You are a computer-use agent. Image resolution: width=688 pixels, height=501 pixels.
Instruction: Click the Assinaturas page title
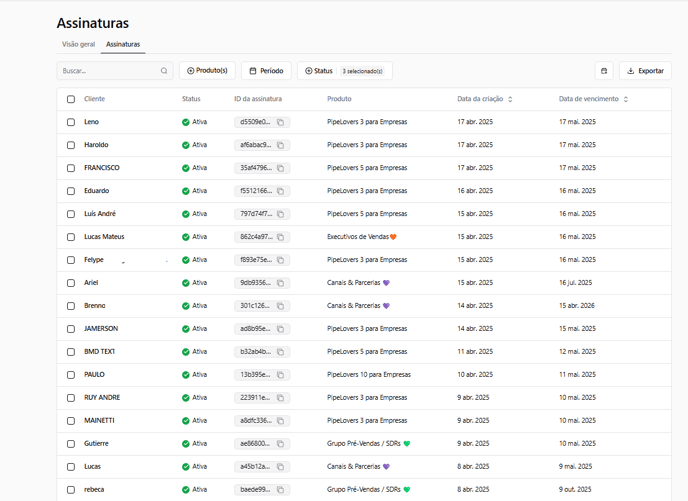pos(93,23)
